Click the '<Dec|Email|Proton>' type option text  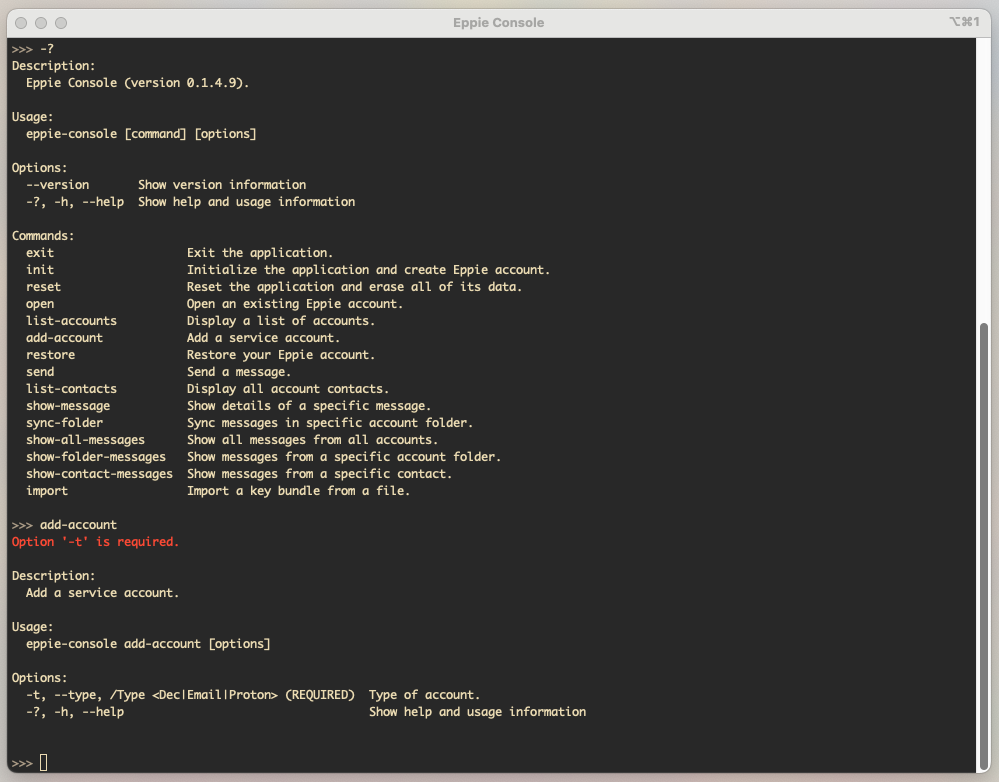[x=215, y=695]
